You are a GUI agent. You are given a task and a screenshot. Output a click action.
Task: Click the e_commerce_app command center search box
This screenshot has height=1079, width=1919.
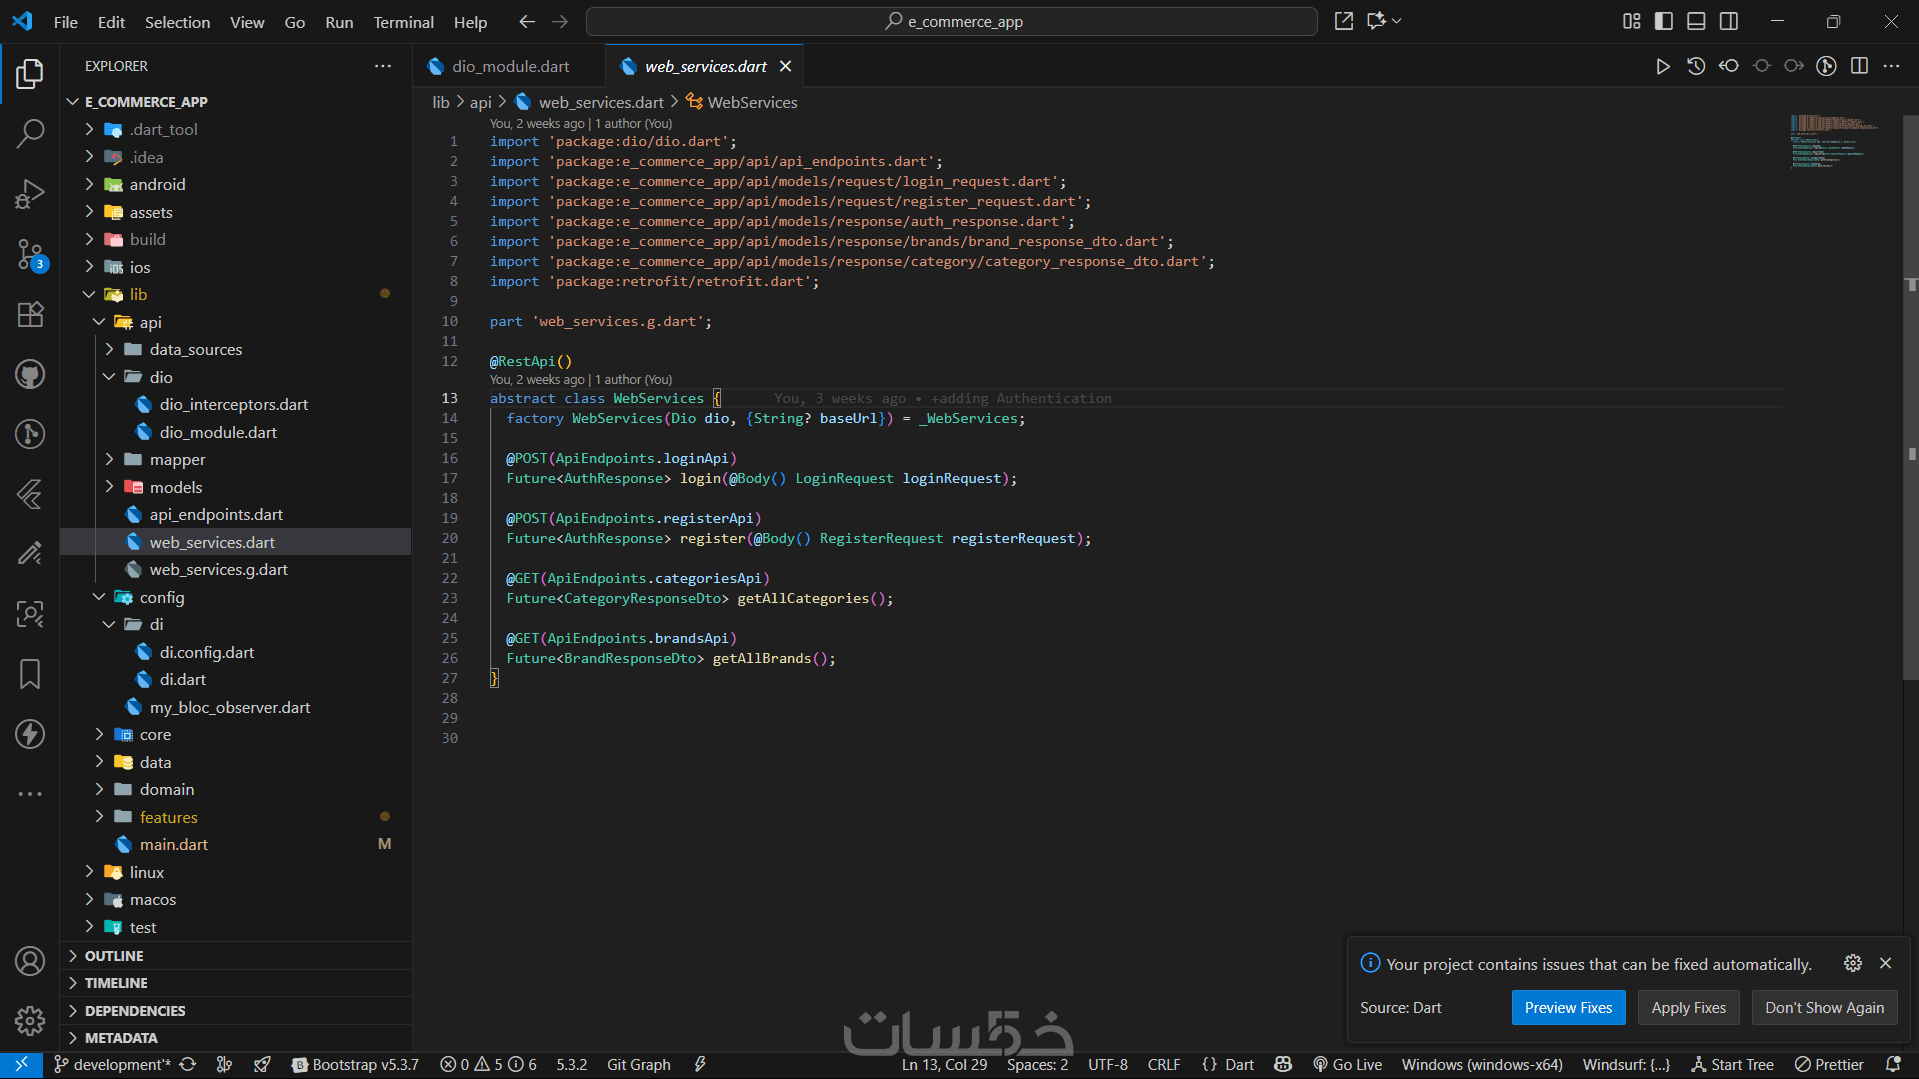click(952, 21)
